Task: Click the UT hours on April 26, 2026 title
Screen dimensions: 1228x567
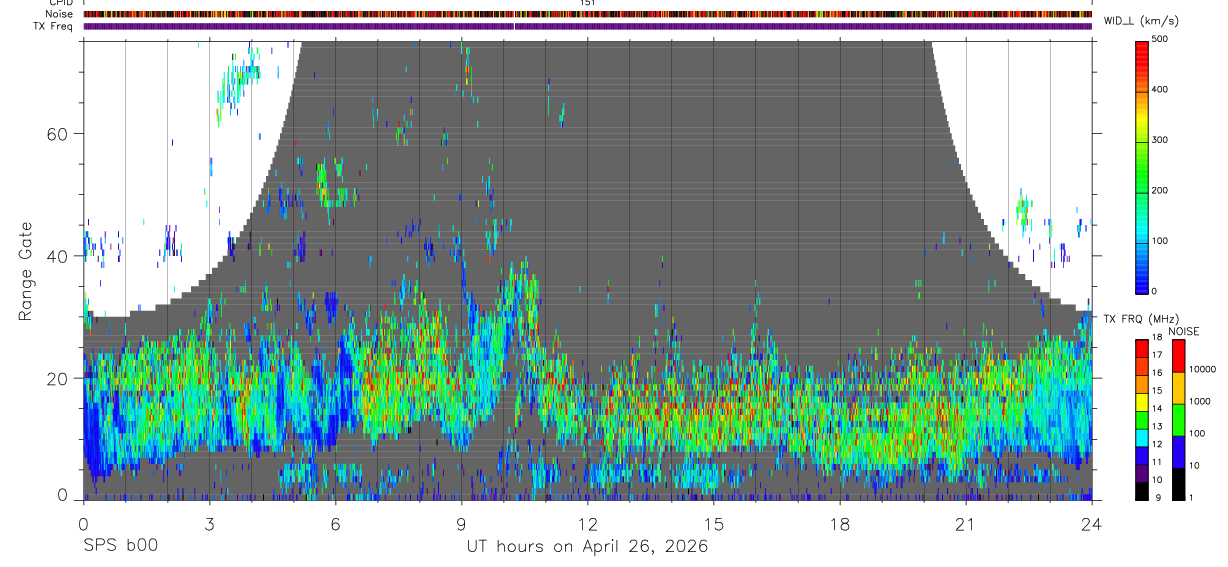Action: point(587,547)
